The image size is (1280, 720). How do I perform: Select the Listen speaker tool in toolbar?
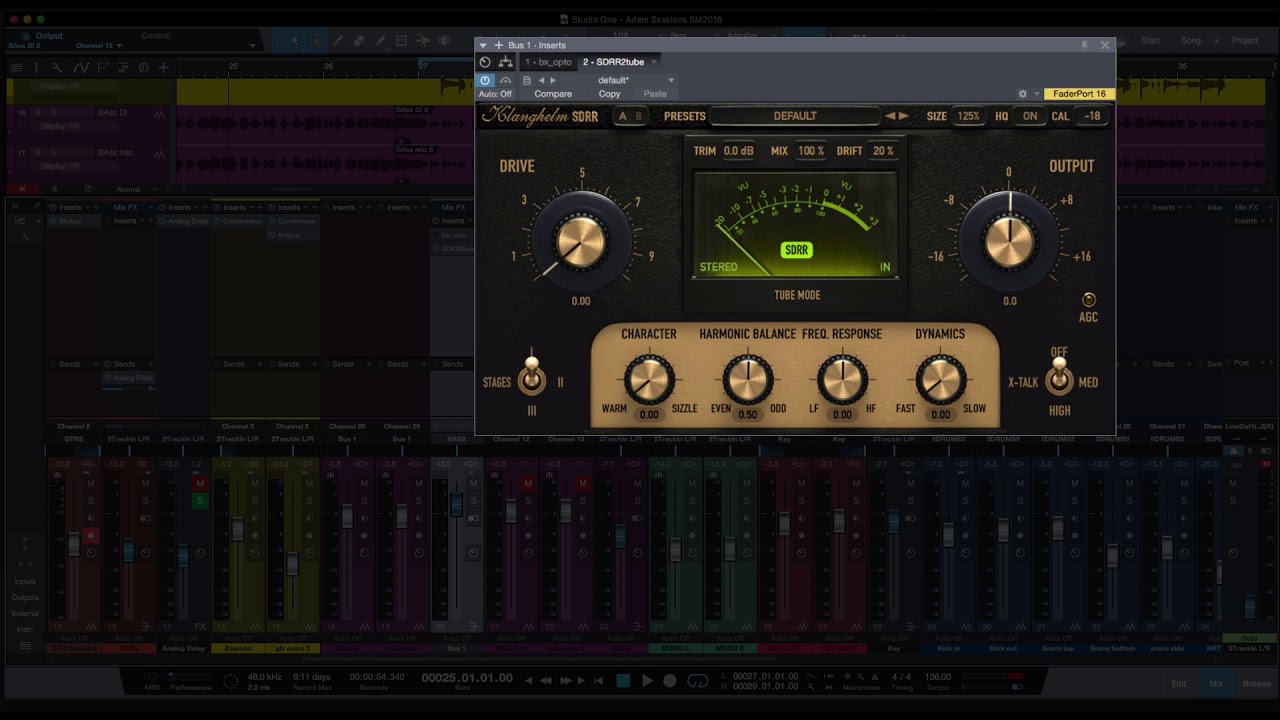(x=445, y=41)
